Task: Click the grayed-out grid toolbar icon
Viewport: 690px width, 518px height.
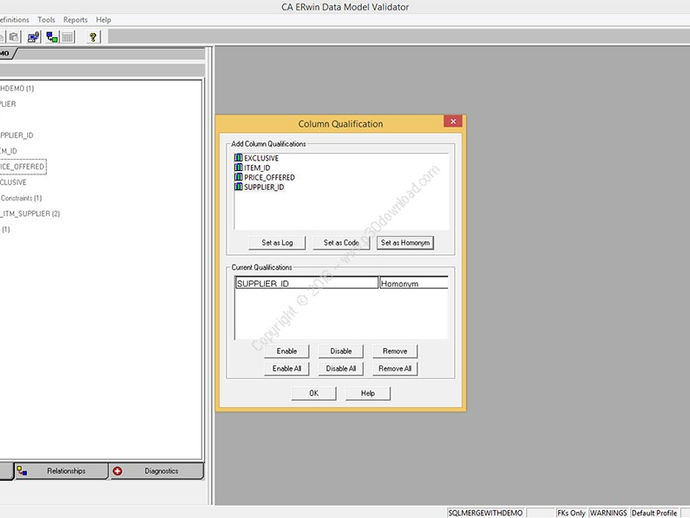Action: (67, 37)
